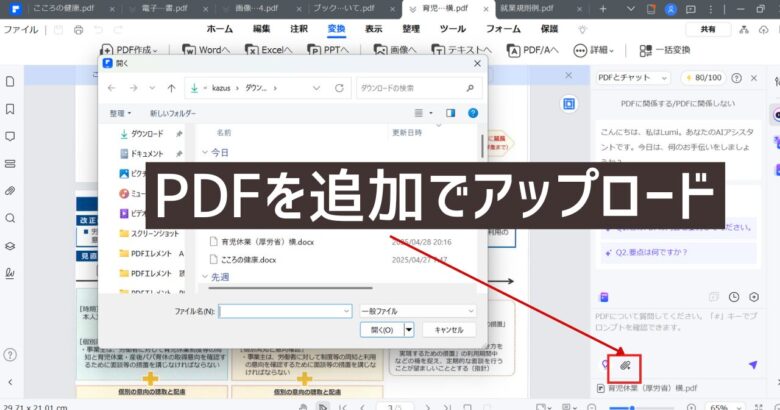Switch to the こころの健康.pdf tab
Image resolution: width=780 pixels, height=410 pixels.
click(64, 8)
